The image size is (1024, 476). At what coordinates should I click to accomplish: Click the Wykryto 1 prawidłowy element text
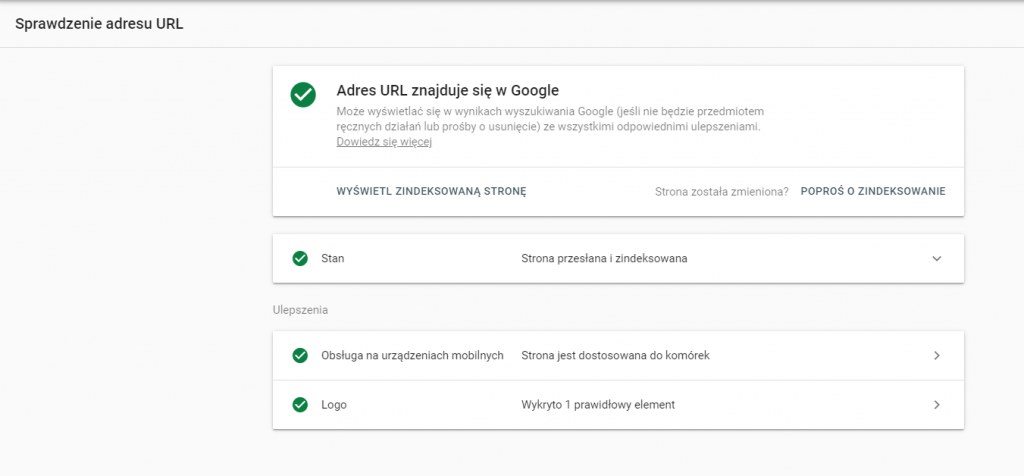point(598,405)
